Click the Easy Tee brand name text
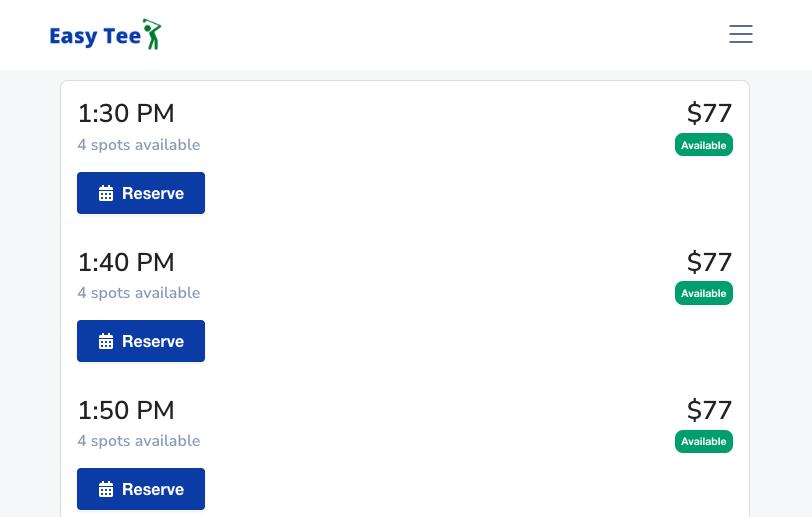 tap(95, 36)
